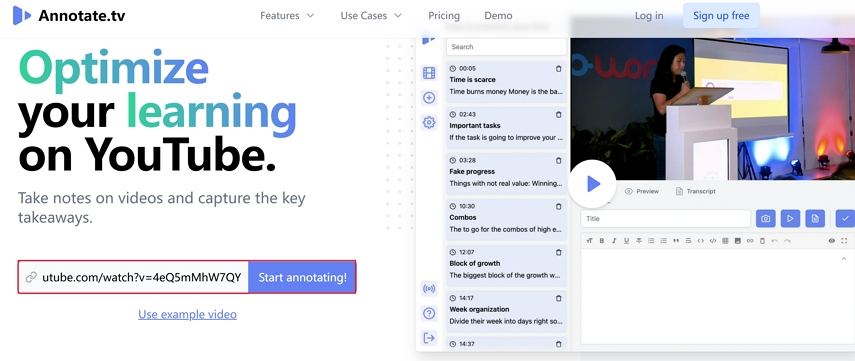
Task: Delete the Week organization note
Action: point(558,298)
